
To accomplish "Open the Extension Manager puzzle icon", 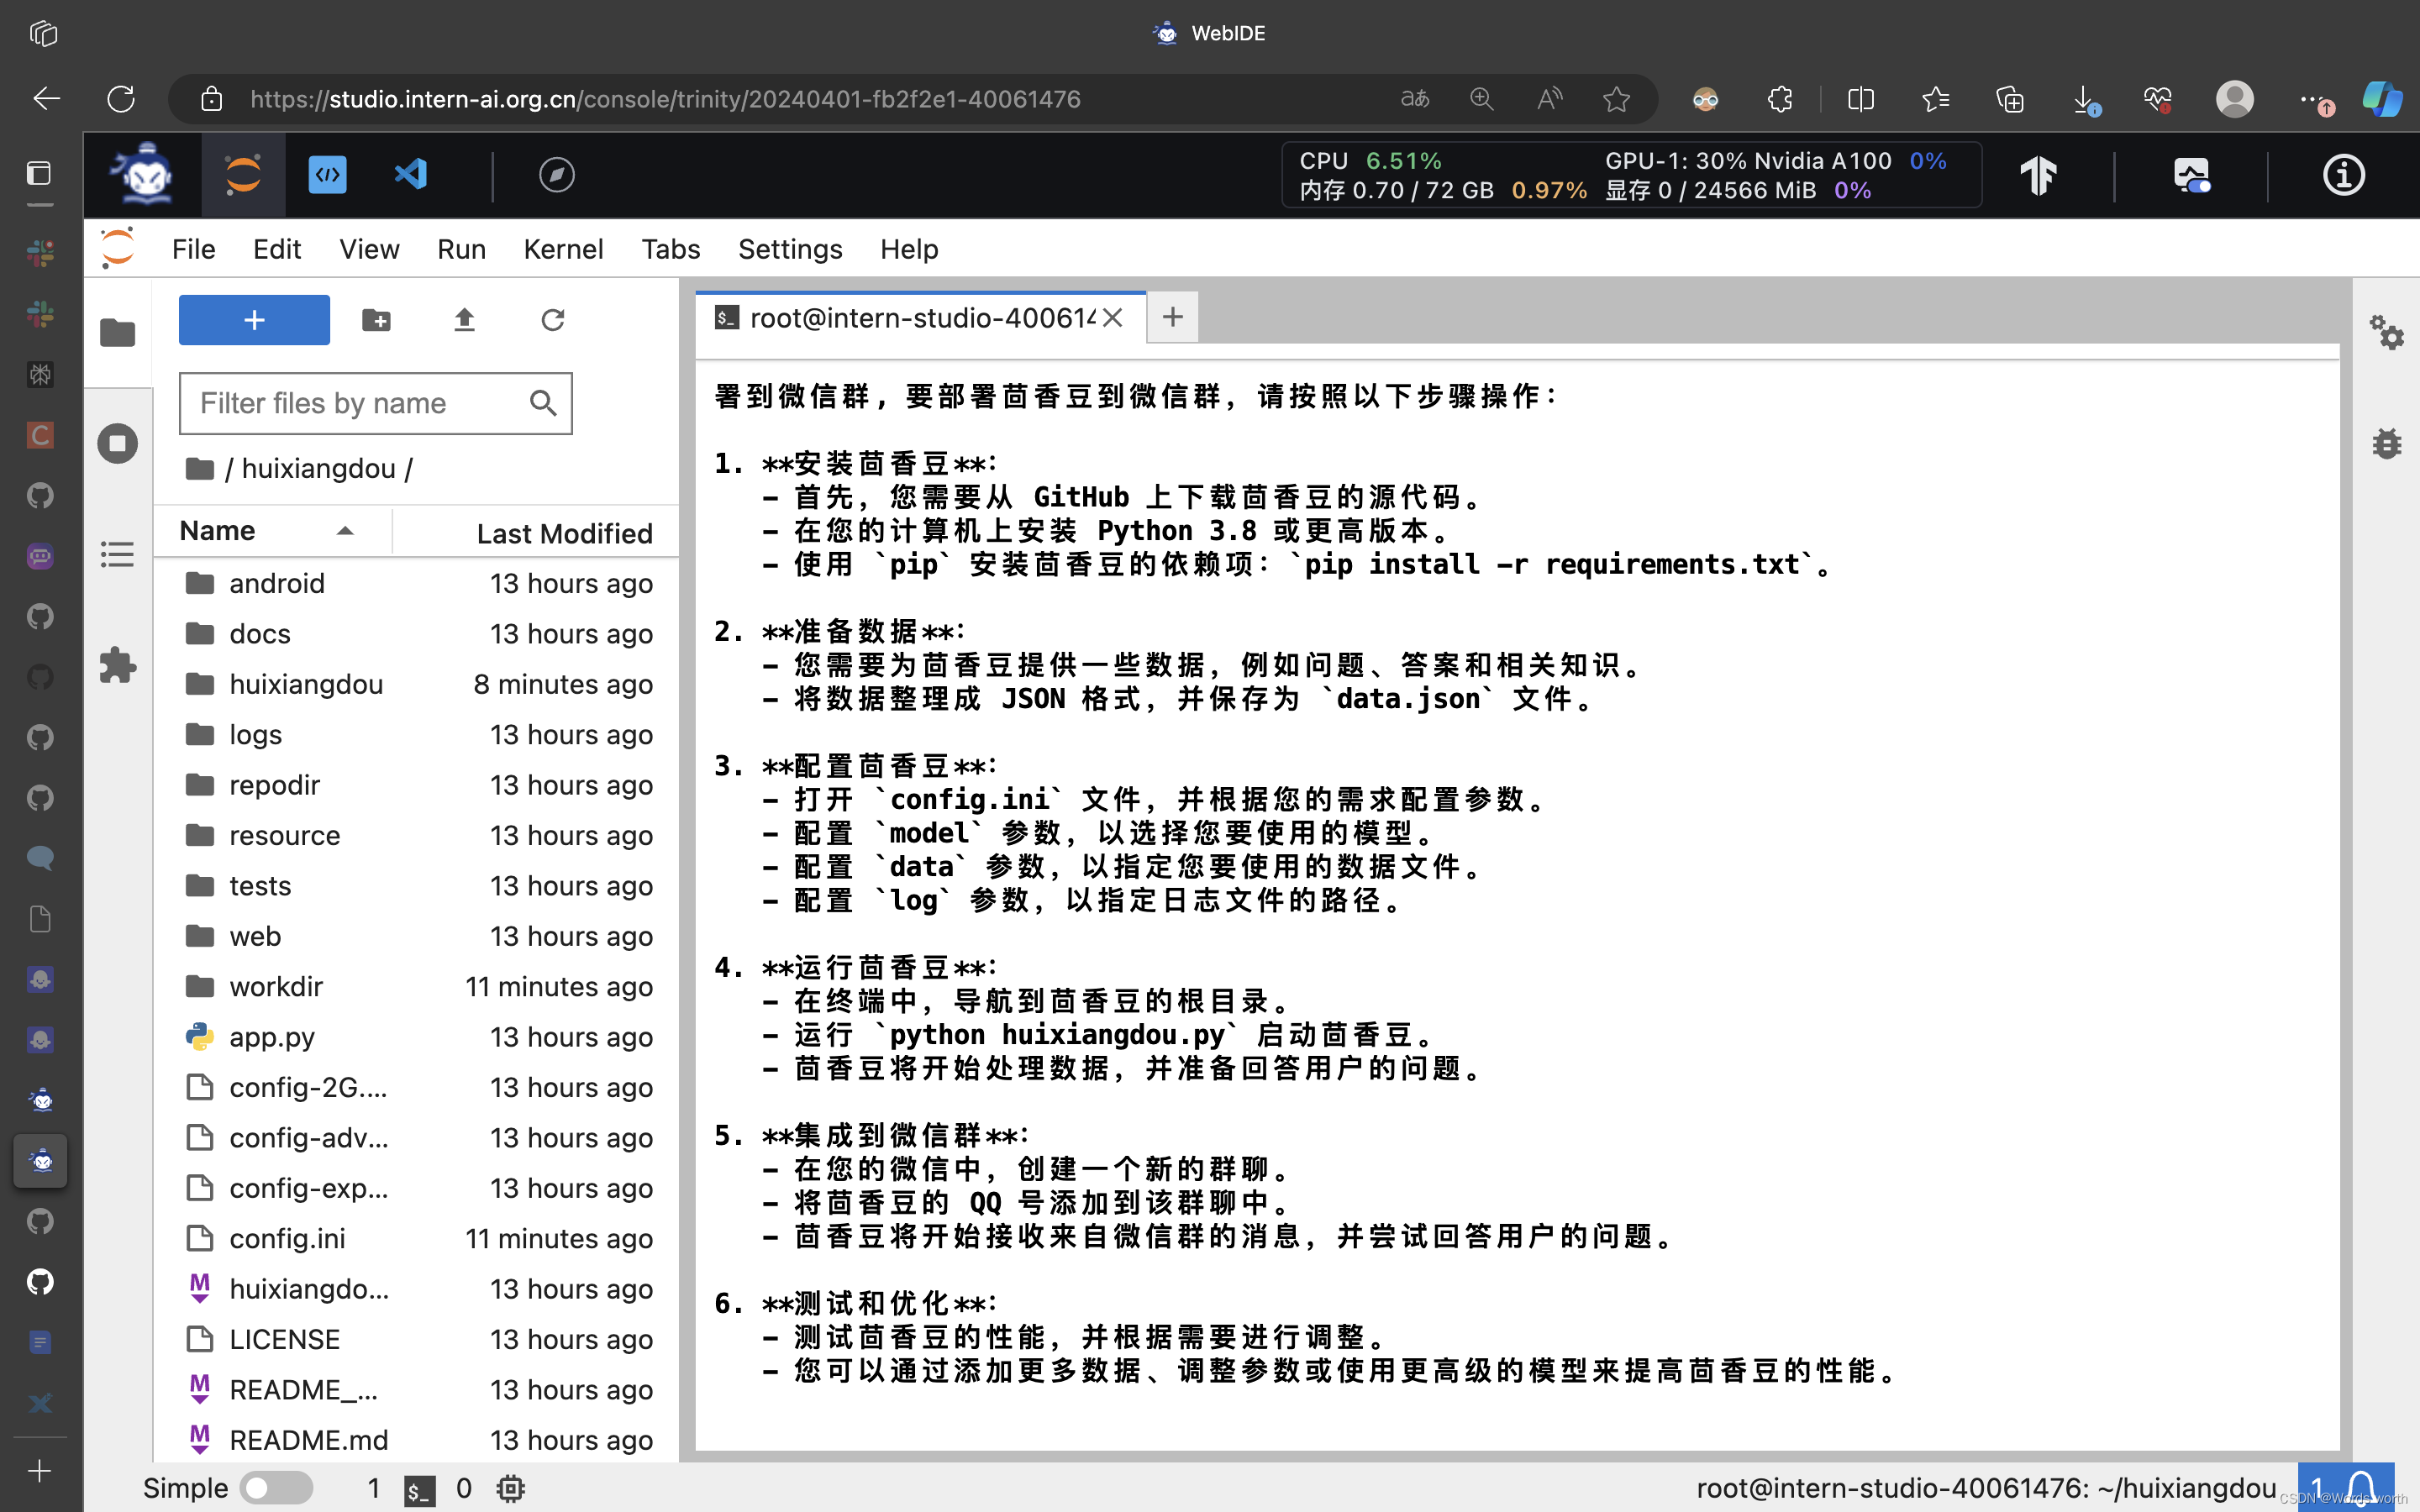I will (x=117, y=665).
